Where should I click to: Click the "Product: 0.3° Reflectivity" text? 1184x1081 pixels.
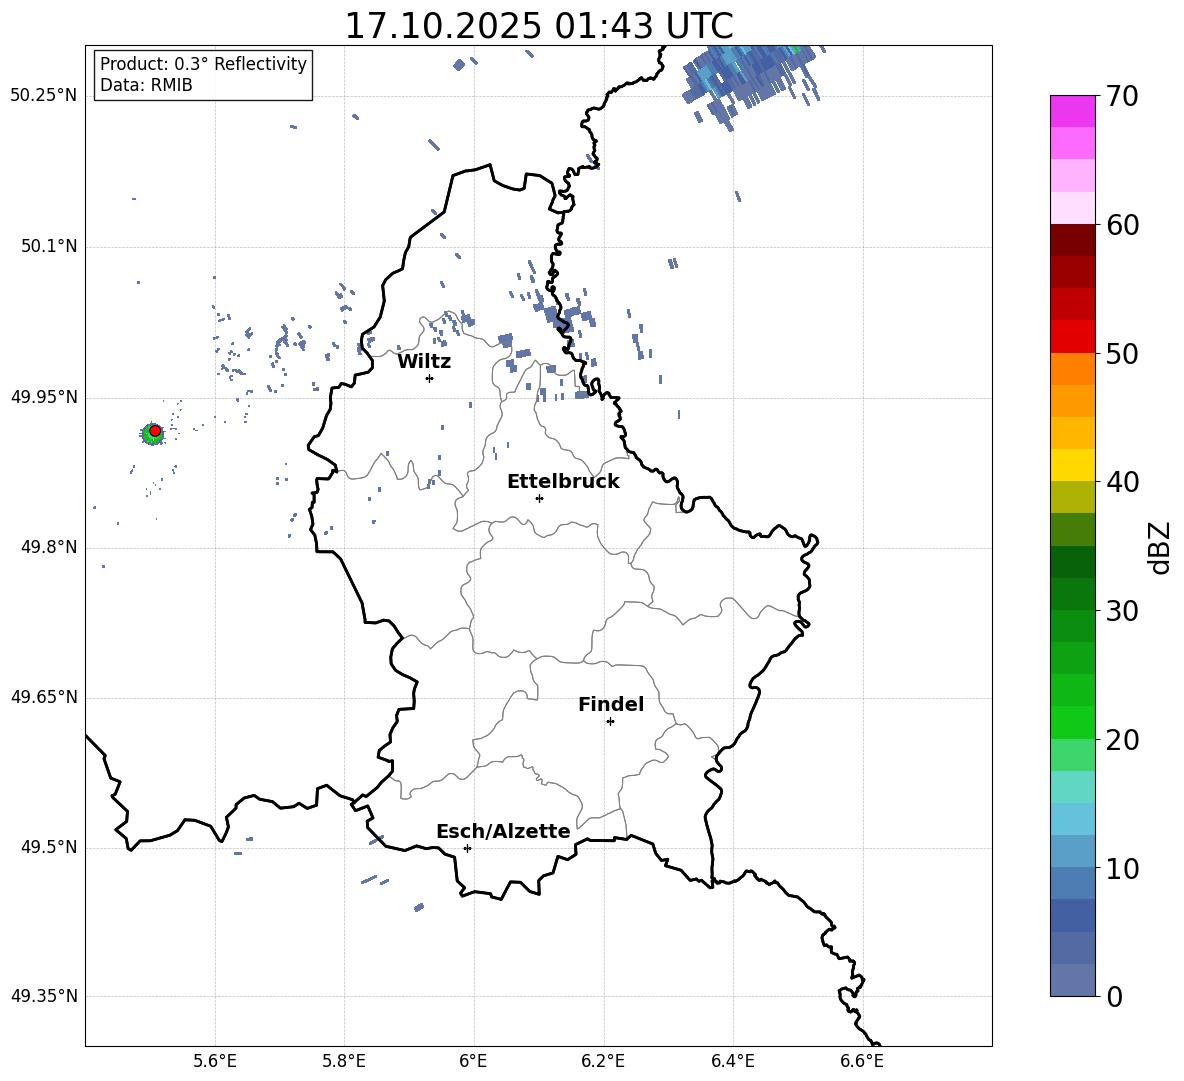point(203,64)
